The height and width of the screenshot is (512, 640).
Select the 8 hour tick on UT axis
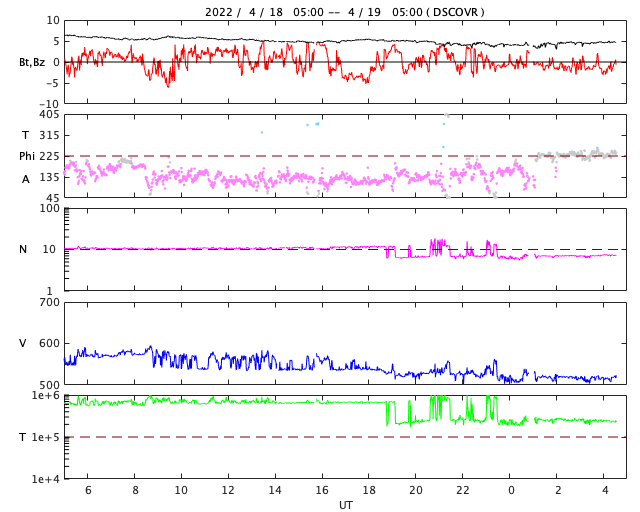click(x=135, y=490)
